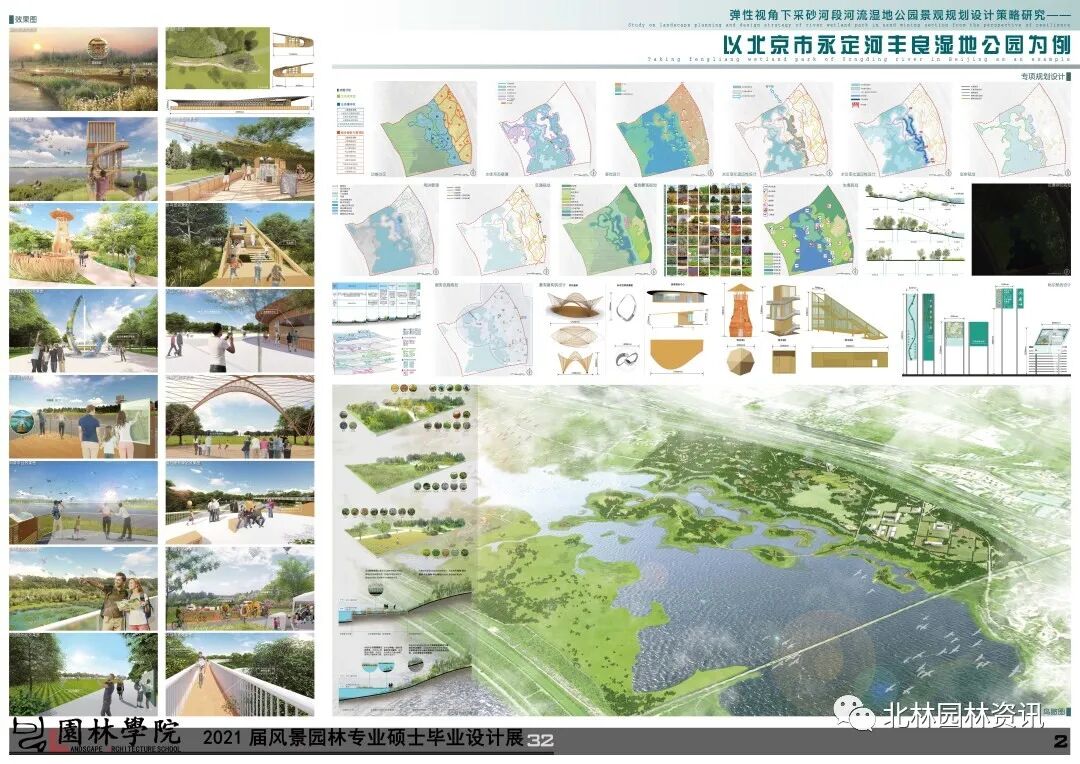Select the terrain section drawings panel
The image size is (1080, 764).
pyautogui.click(x=914, y=229)
